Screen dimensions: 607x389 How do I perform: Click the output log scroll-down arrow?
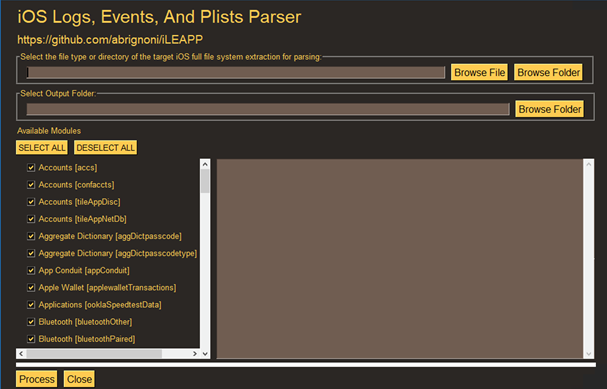point(589,353)
